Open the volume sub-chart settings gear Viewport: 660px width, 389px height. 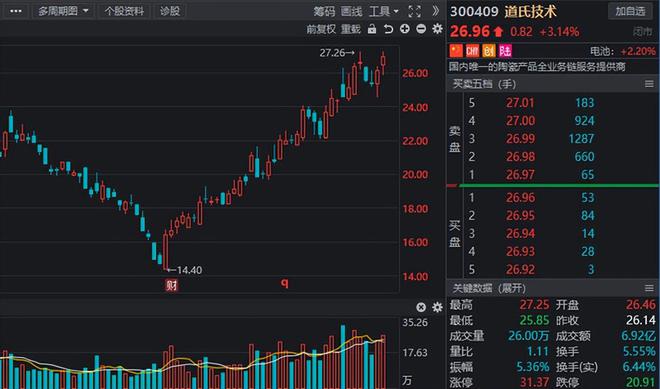coord(437,307)
